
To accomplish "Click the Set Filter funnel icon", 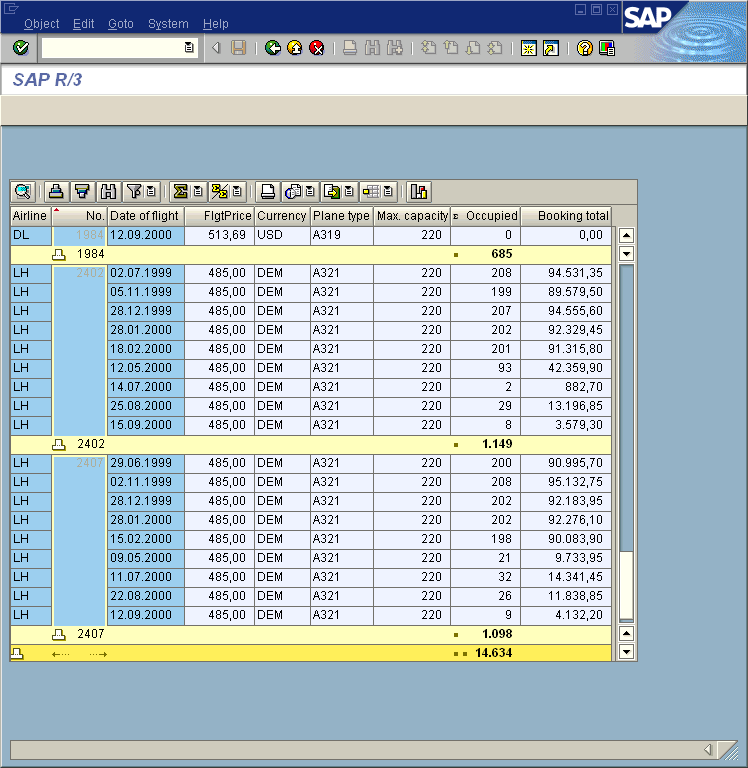I will [134, 192].
